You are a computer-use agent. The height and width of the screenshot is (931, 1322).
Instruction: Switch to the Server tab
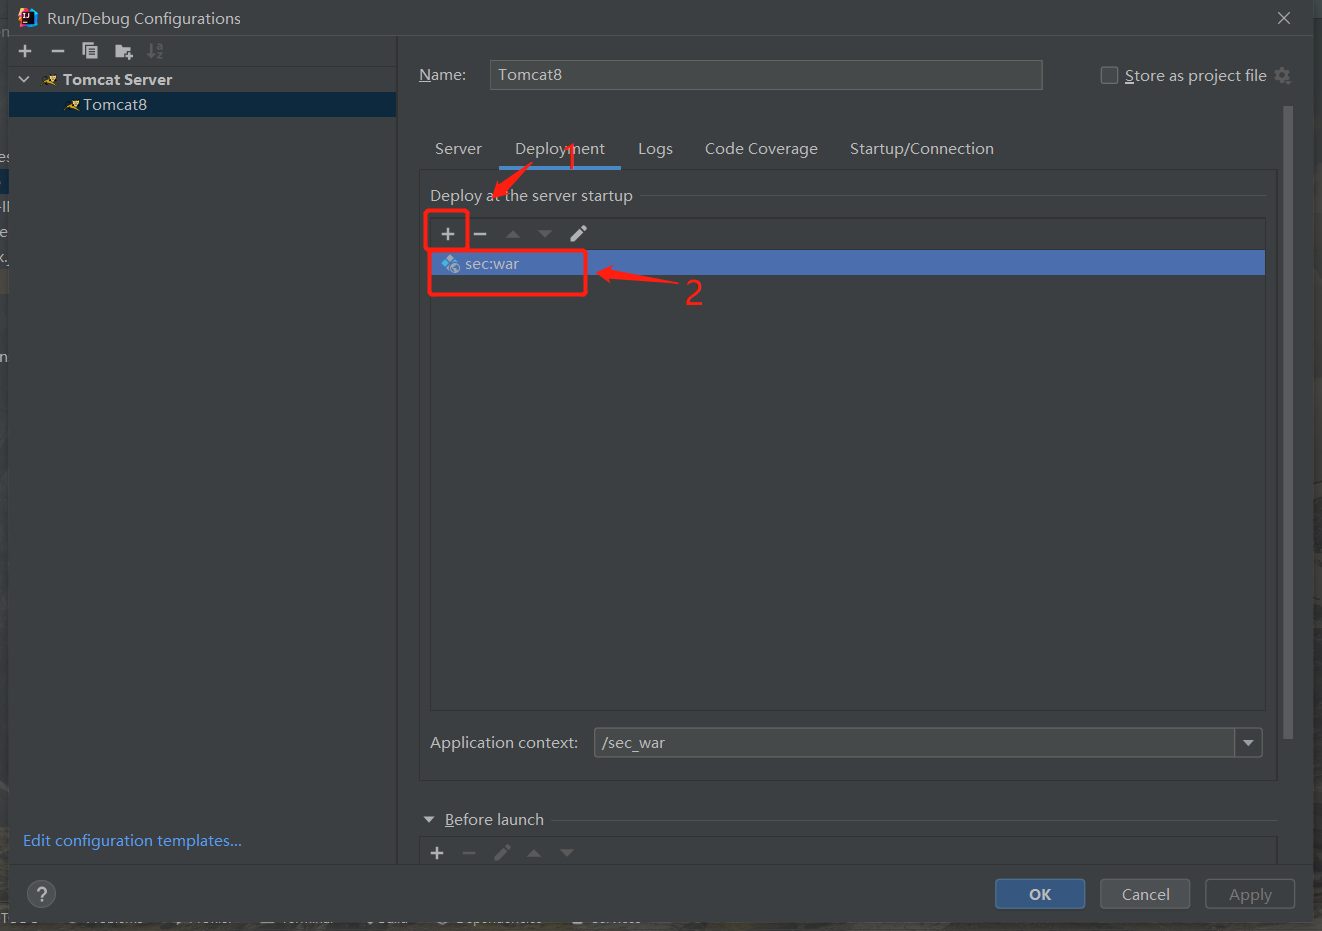[458, 149]
